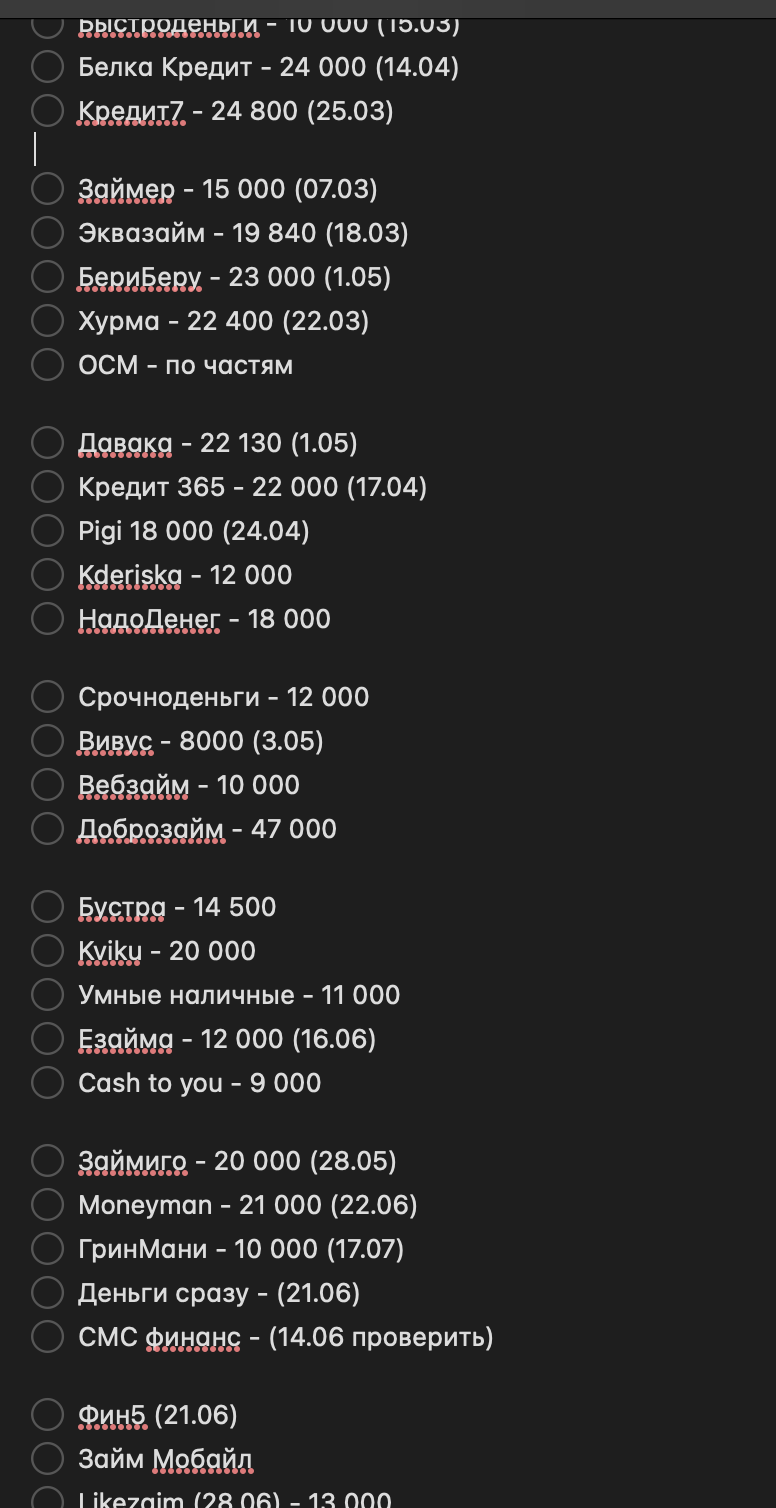Toggle the Эквазайм checklist circle
Viewport: 776px width, 1508px height.
pyautogui.click(x=47, y=233)
